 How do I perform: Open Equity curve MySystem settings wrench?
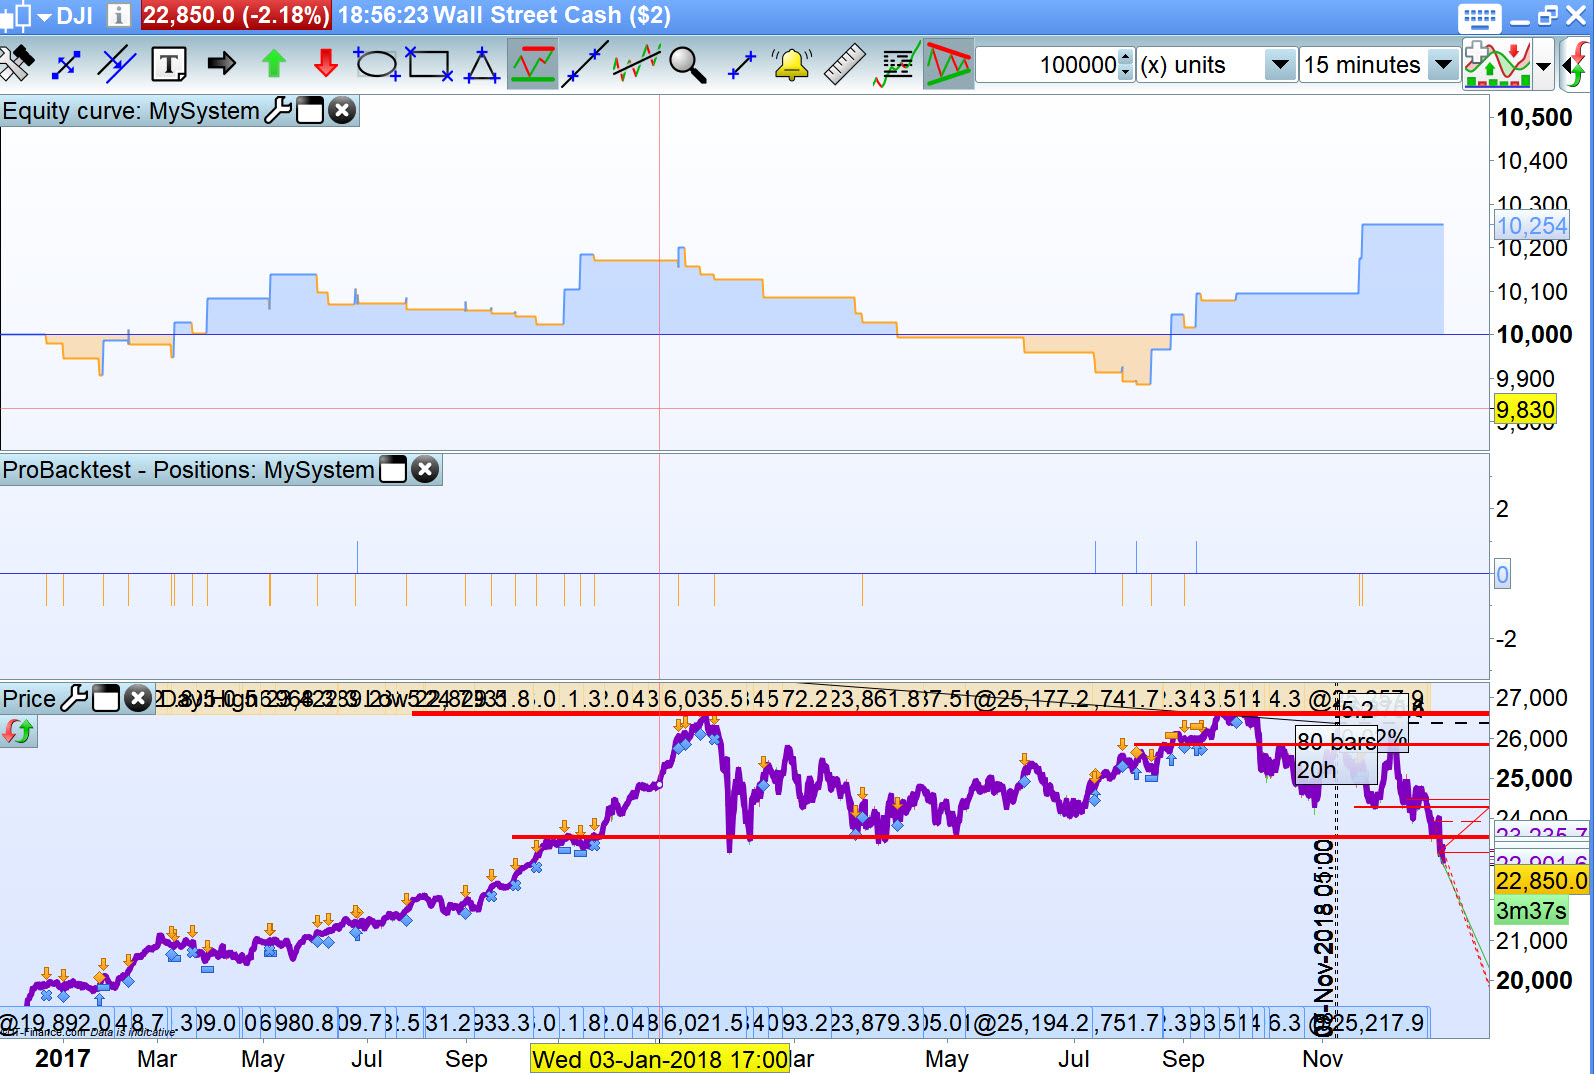277,110
